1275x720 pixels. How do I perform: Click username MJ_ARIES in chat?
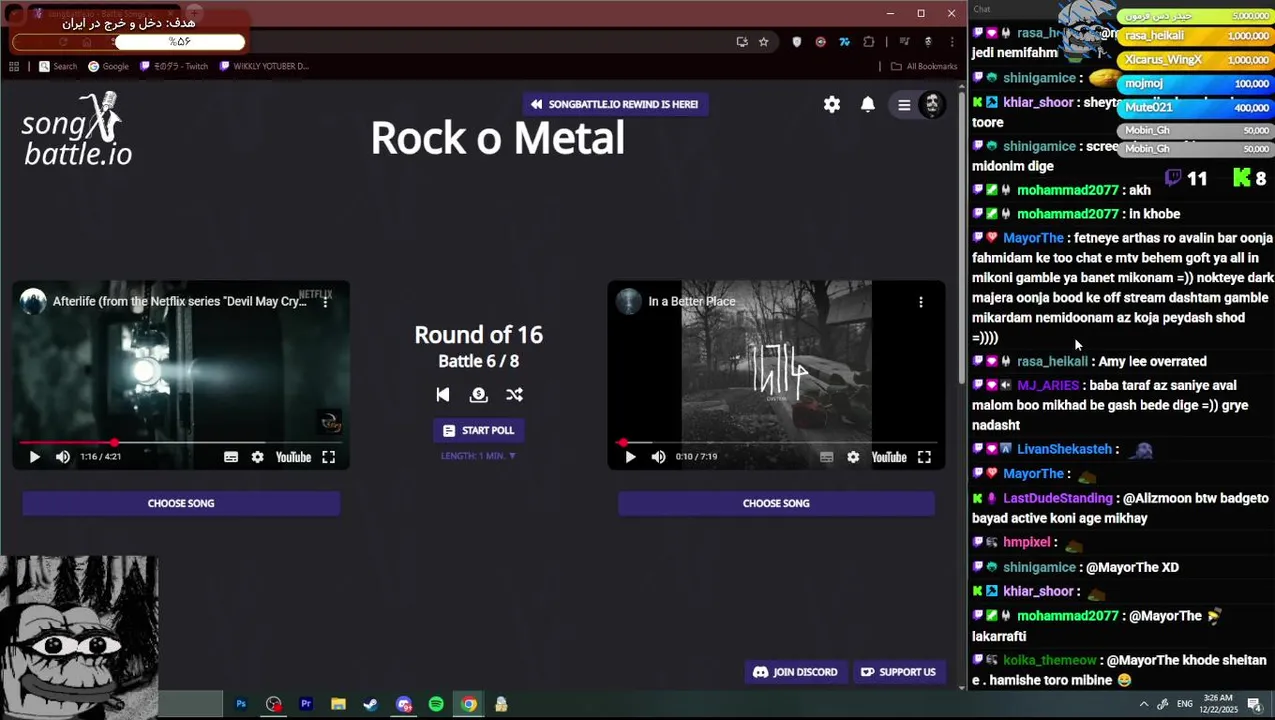pos(1048,385)
